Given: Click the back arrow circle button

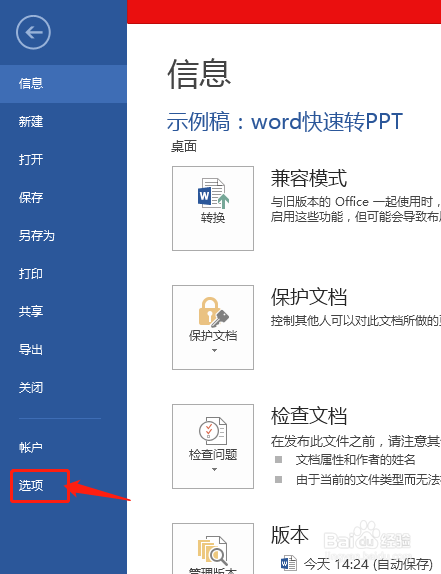Looking at the screenshot, I should (33, 33).
